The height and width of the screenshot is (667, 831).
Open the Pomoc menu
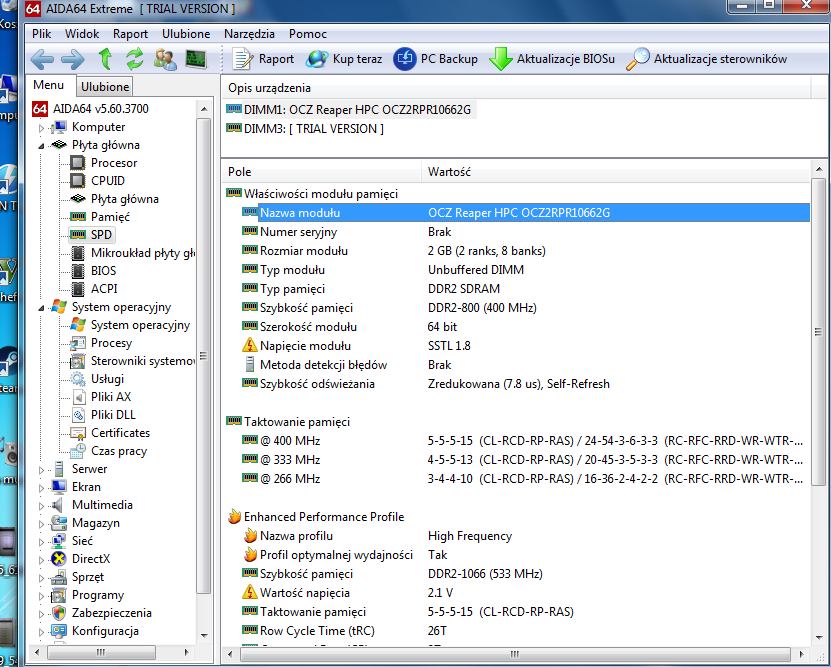307,34
